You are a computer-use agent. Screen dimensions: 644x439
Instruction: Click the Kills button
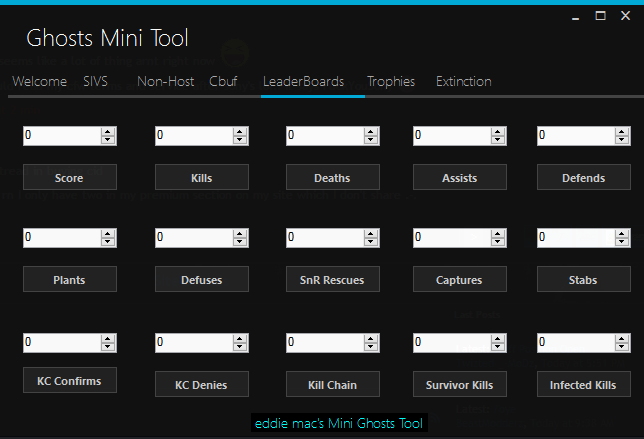(202, 177)
